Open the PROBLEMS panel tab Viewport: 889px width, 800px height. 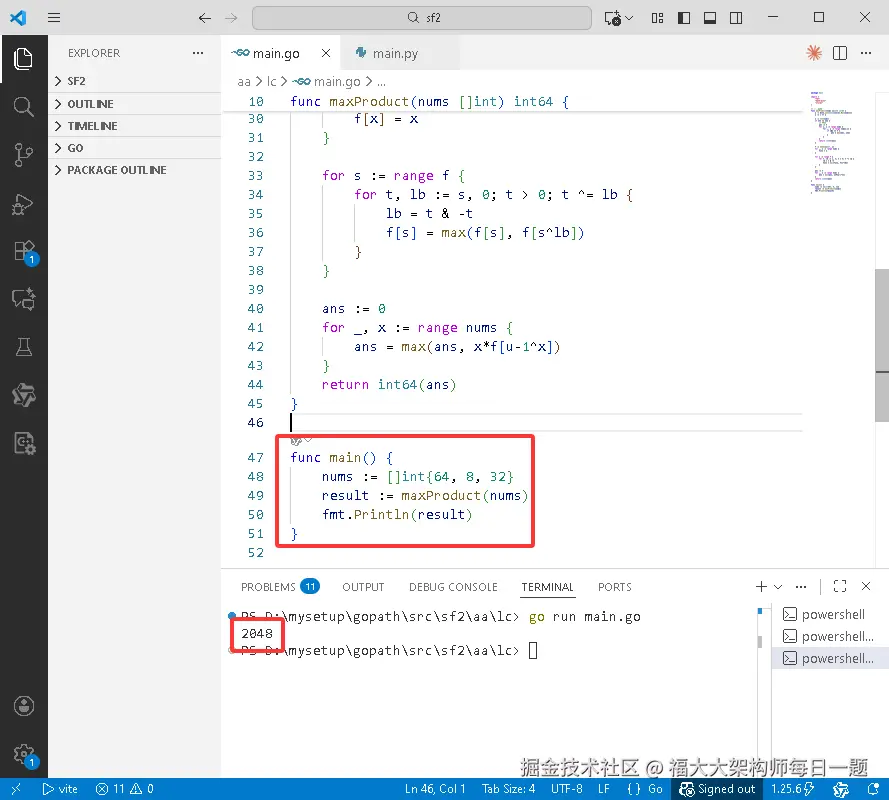[x=280, y=586]
